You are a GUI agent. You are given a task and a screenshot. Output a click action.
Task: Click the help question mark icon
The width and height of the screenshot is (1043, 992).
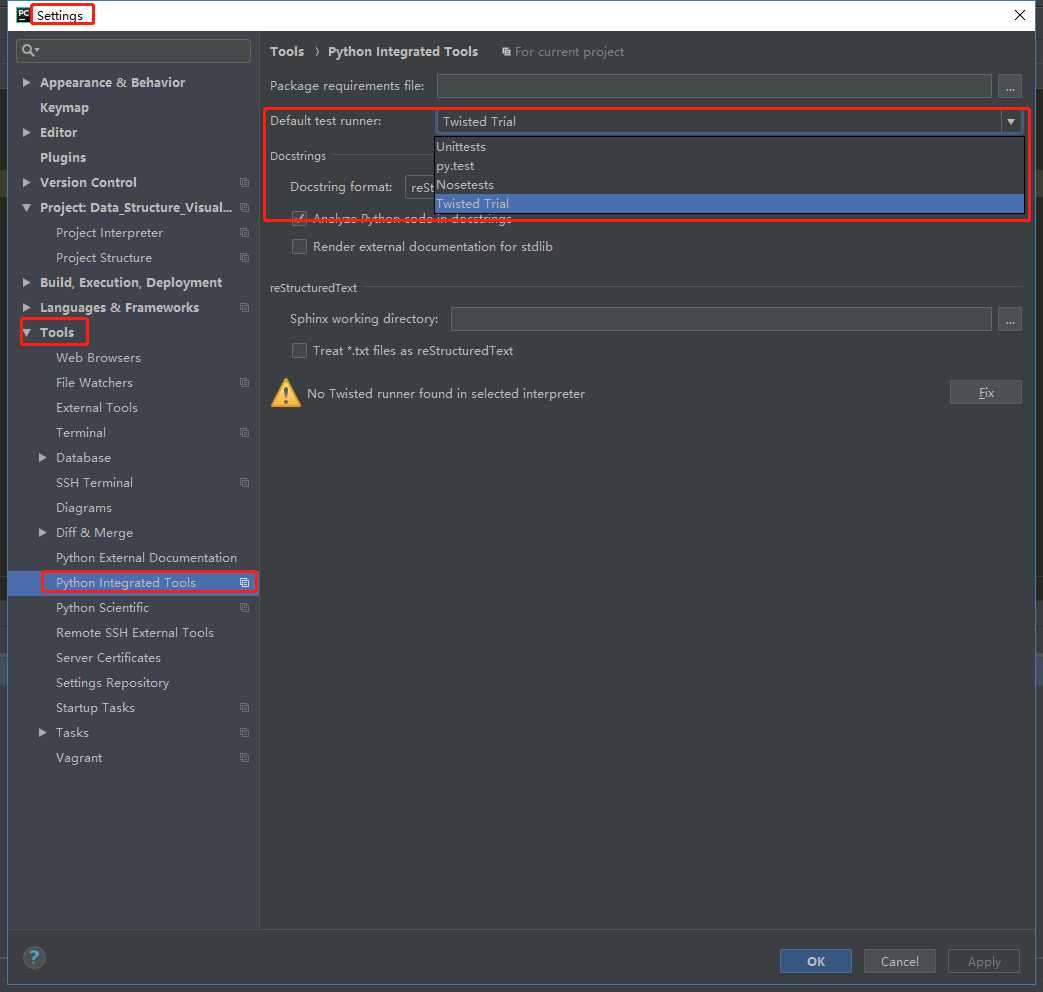tap(35, 957)
